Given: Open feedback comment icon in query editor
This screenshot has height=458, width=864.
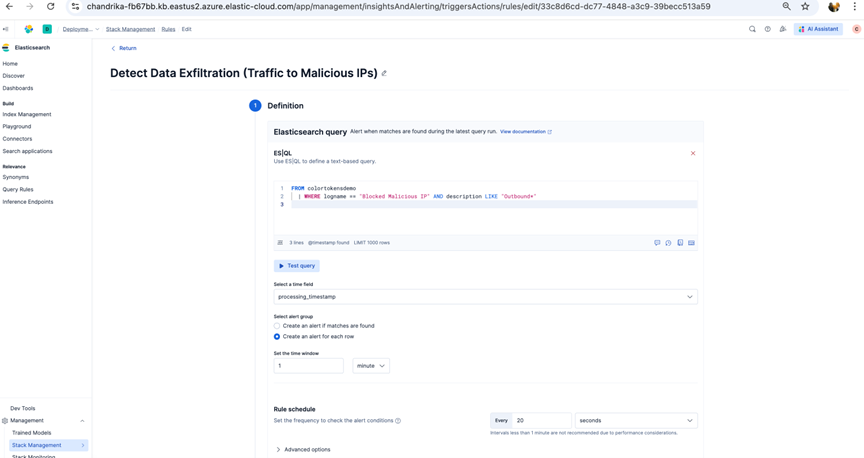Looking at the screenshot, I should coord(657,243).
